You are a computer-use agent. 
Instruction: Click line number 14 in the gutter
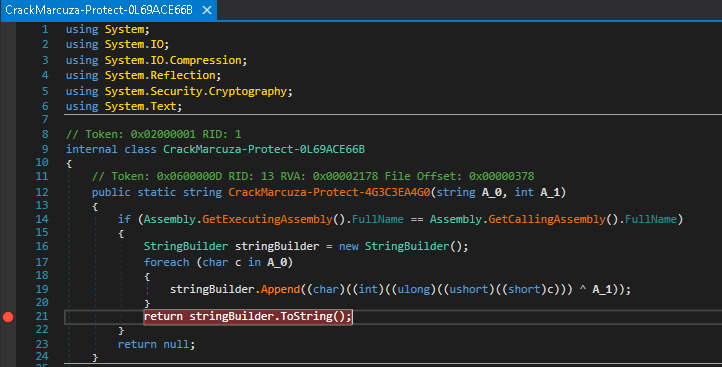42,219
